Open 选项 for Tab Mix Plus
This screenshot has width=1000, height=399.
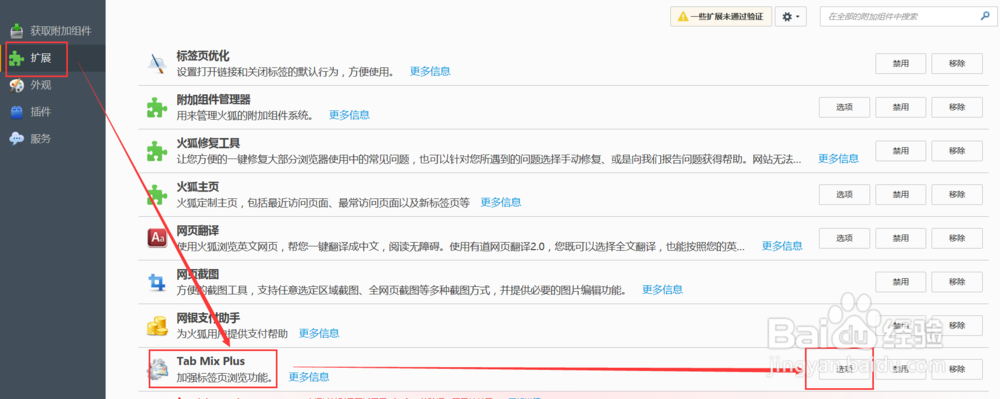(x=844, y=368)
